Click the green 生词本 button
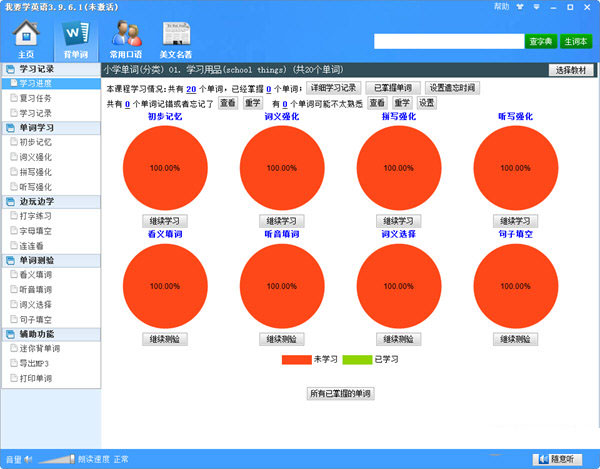The width and height of the screenshot is (600, 469). pos(576,41)
